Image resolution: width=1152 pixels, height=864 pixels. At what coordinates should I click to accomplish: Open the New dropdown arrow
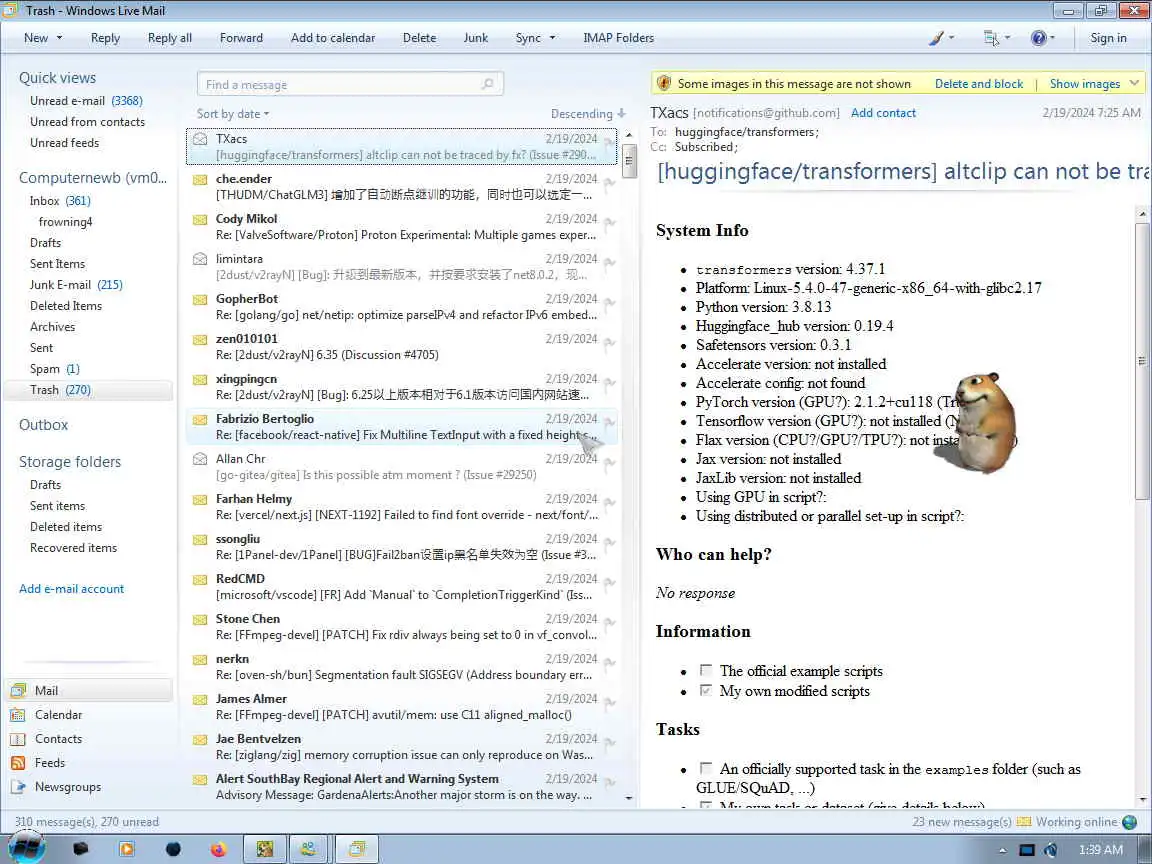pyautogui.click(x=60, y=37)
